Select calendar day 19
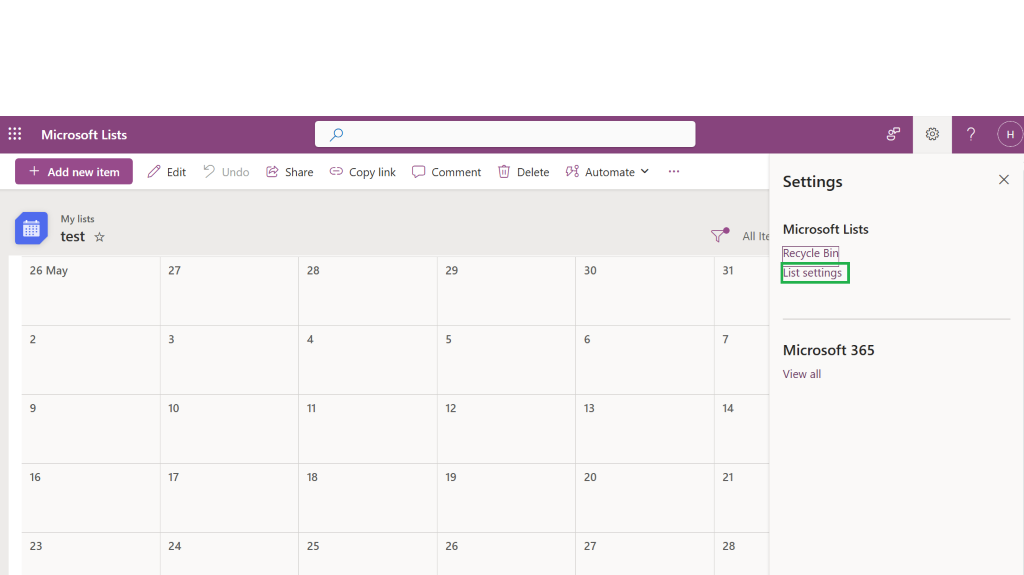This screenshot has width=1024, height=575. 506,498
